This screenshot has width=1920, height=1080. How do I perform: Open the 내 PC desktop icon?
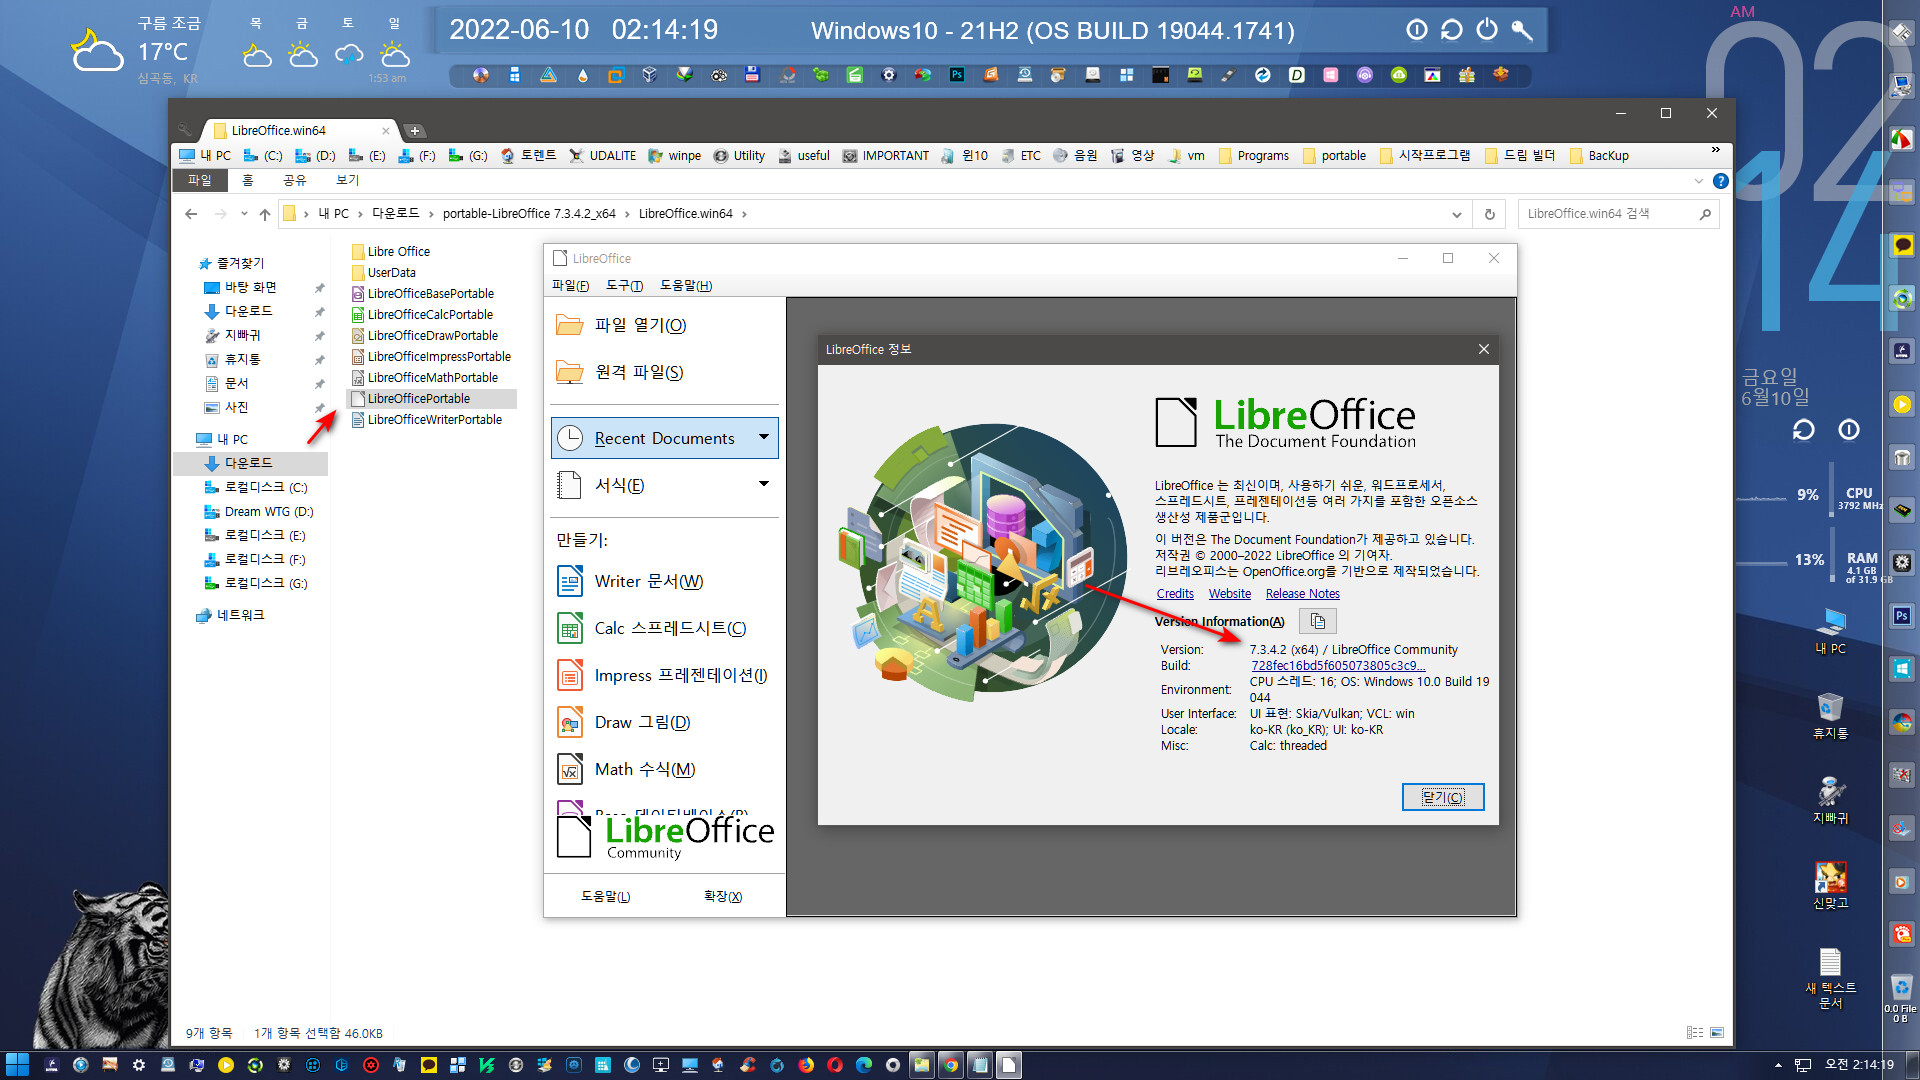1830,630
